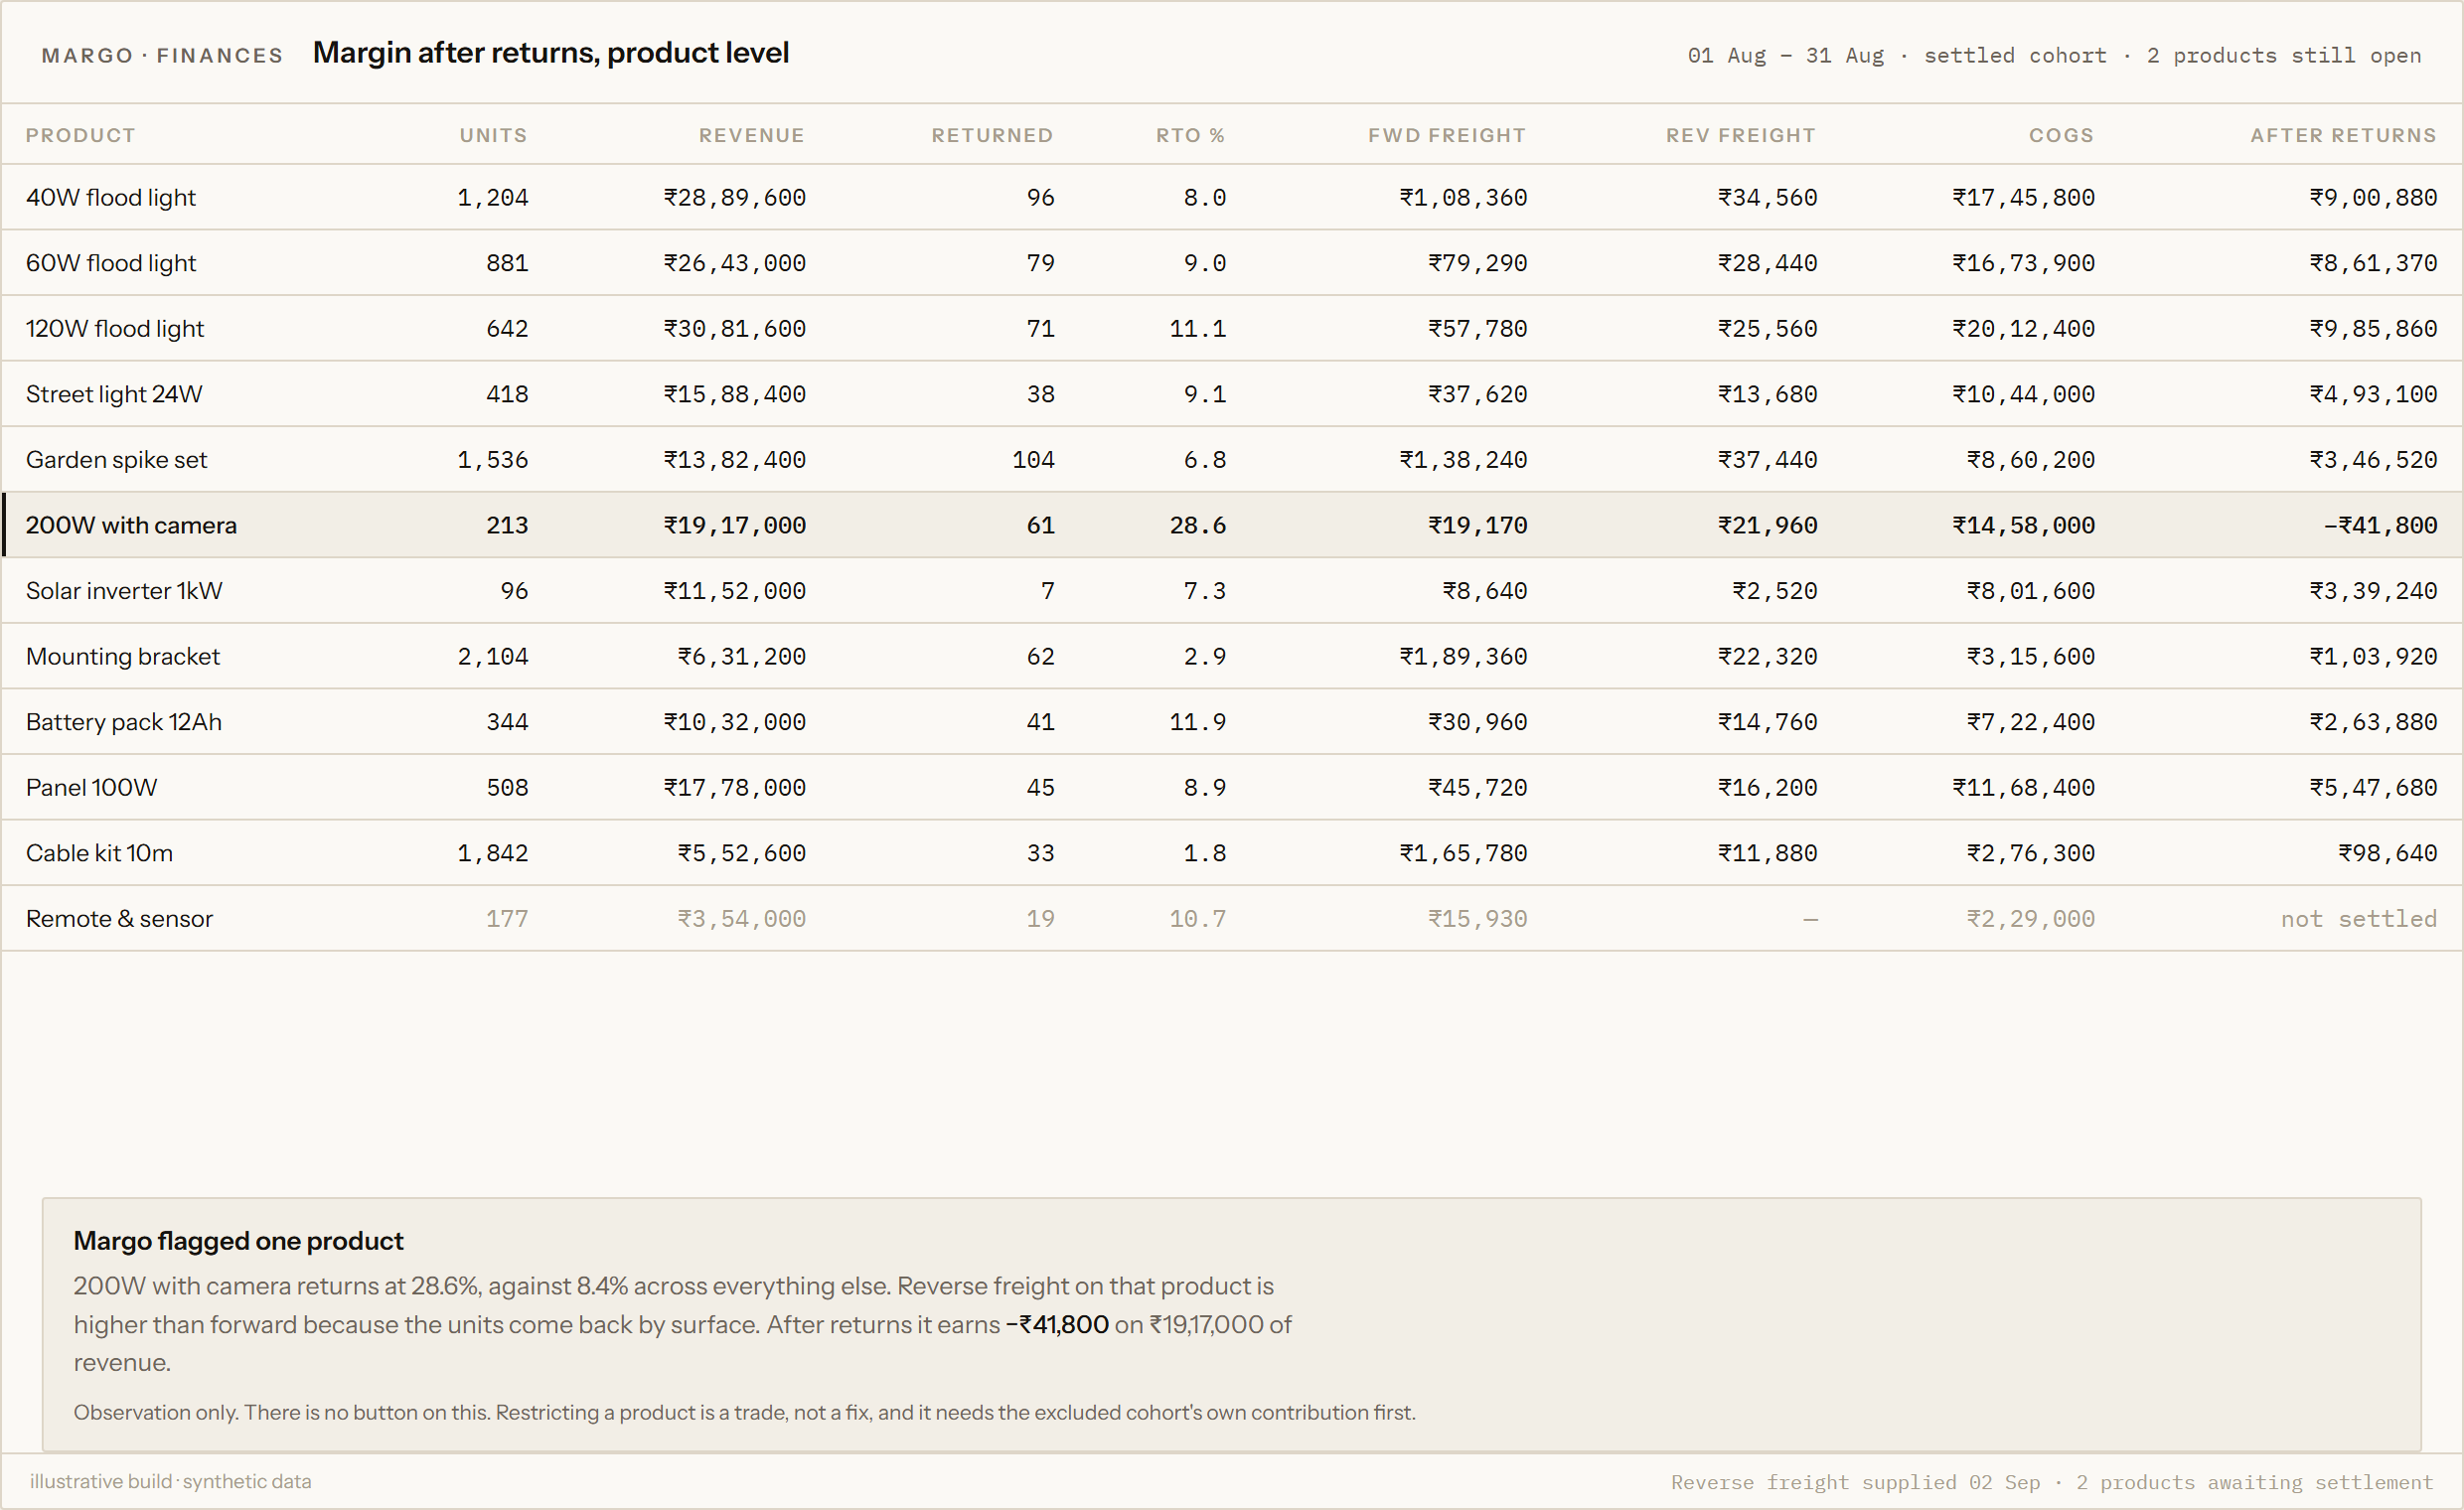The height and width of the screenshot is (1510, 2464).
Task: Click the UNITS column header
Action: coord(493,135)
